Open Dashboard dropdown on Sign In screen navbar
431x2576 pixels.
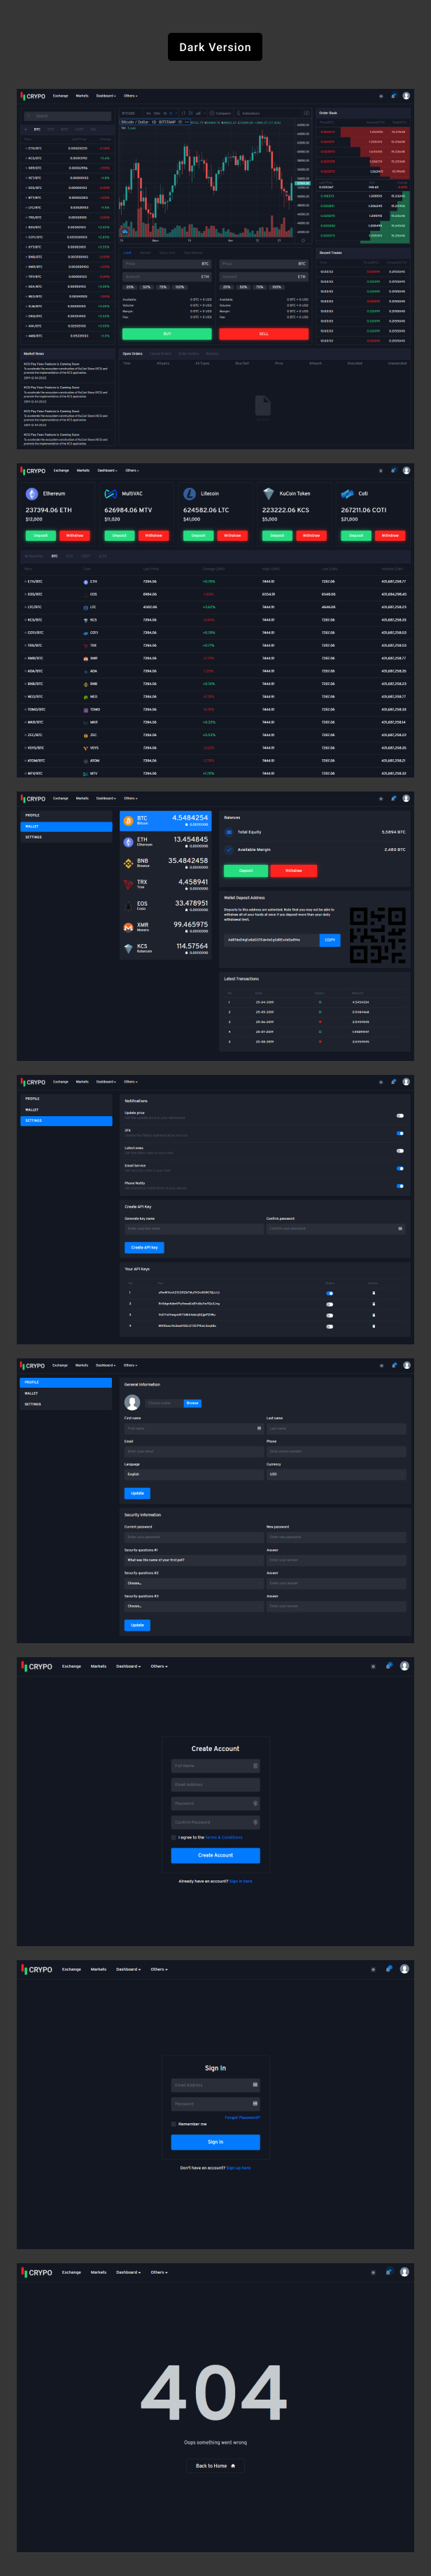(x=128, y=1969)
